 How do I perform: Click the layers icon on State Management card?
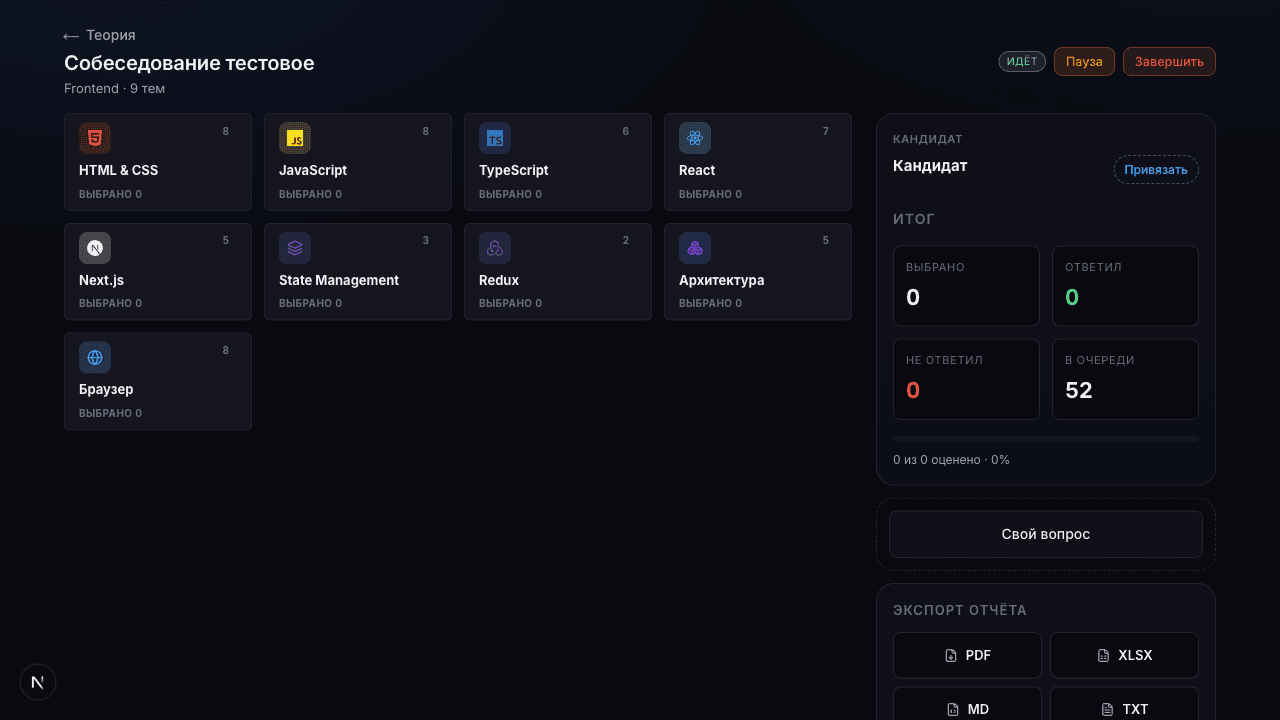[295, 248]
